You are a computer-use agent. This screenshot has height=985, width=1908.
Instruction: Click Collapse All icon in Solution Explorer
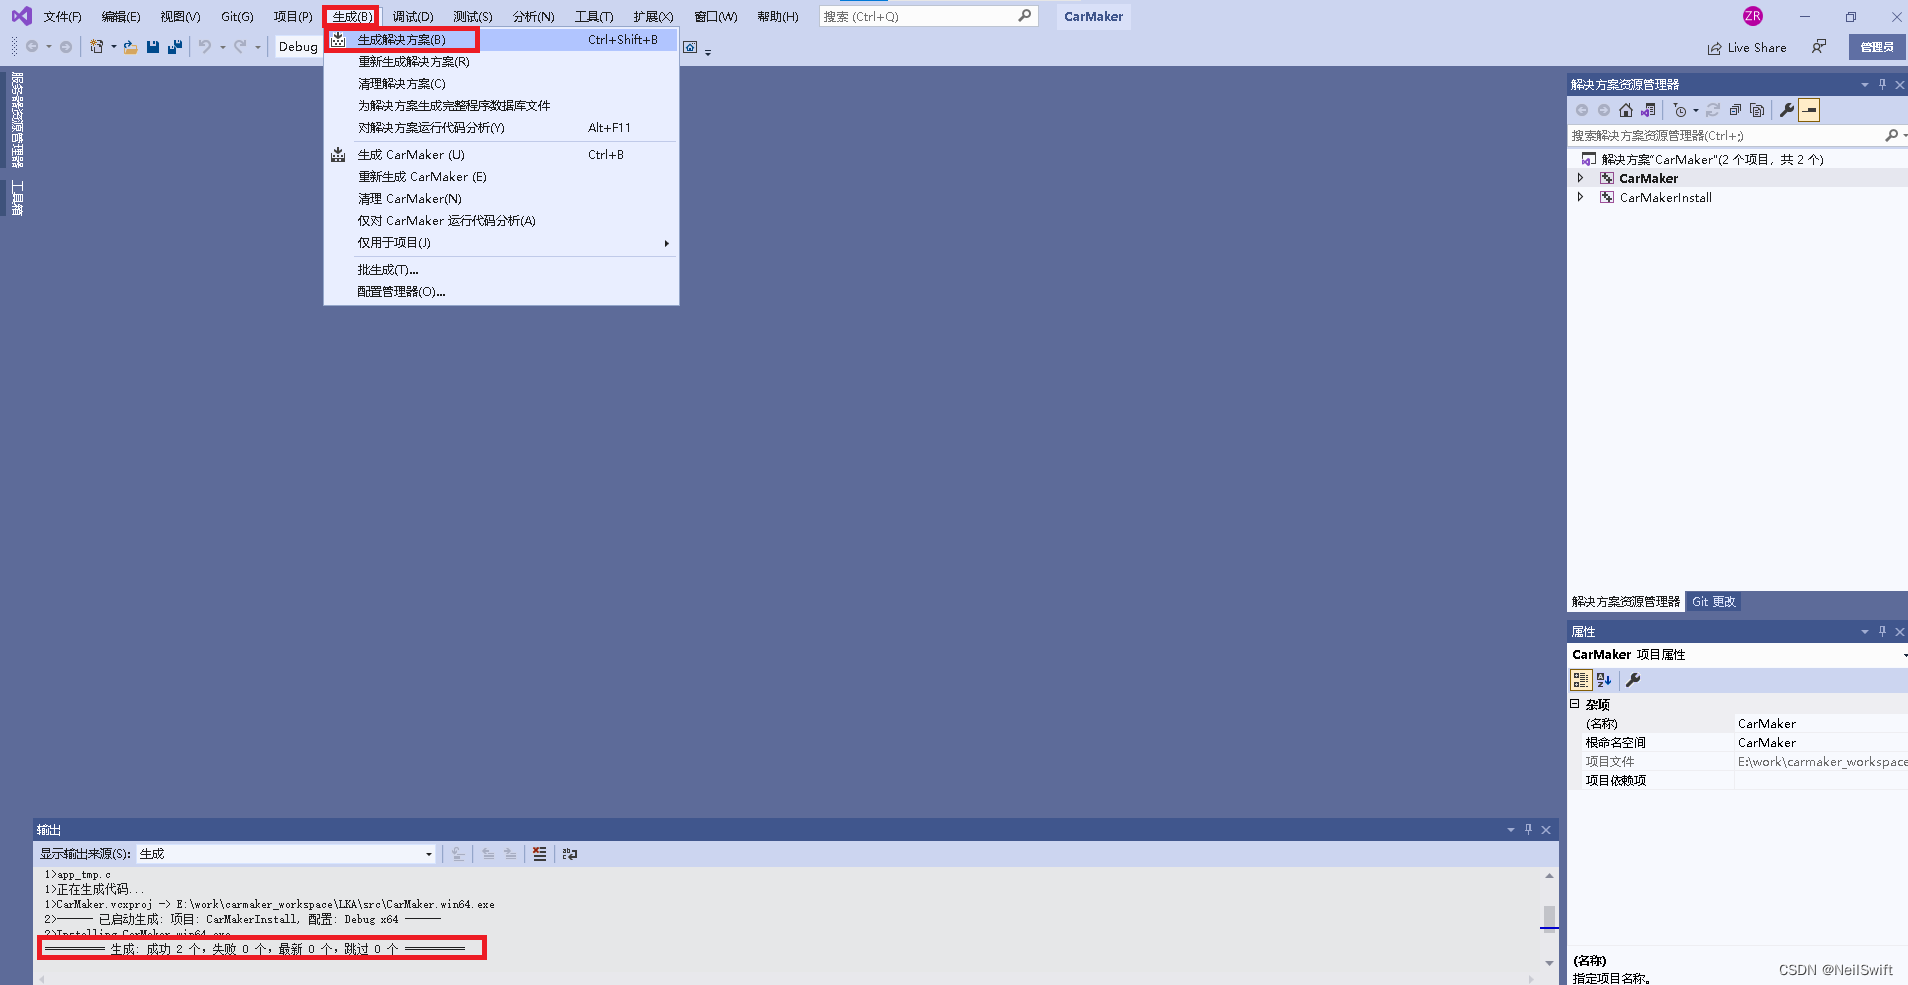[1735, 110]
